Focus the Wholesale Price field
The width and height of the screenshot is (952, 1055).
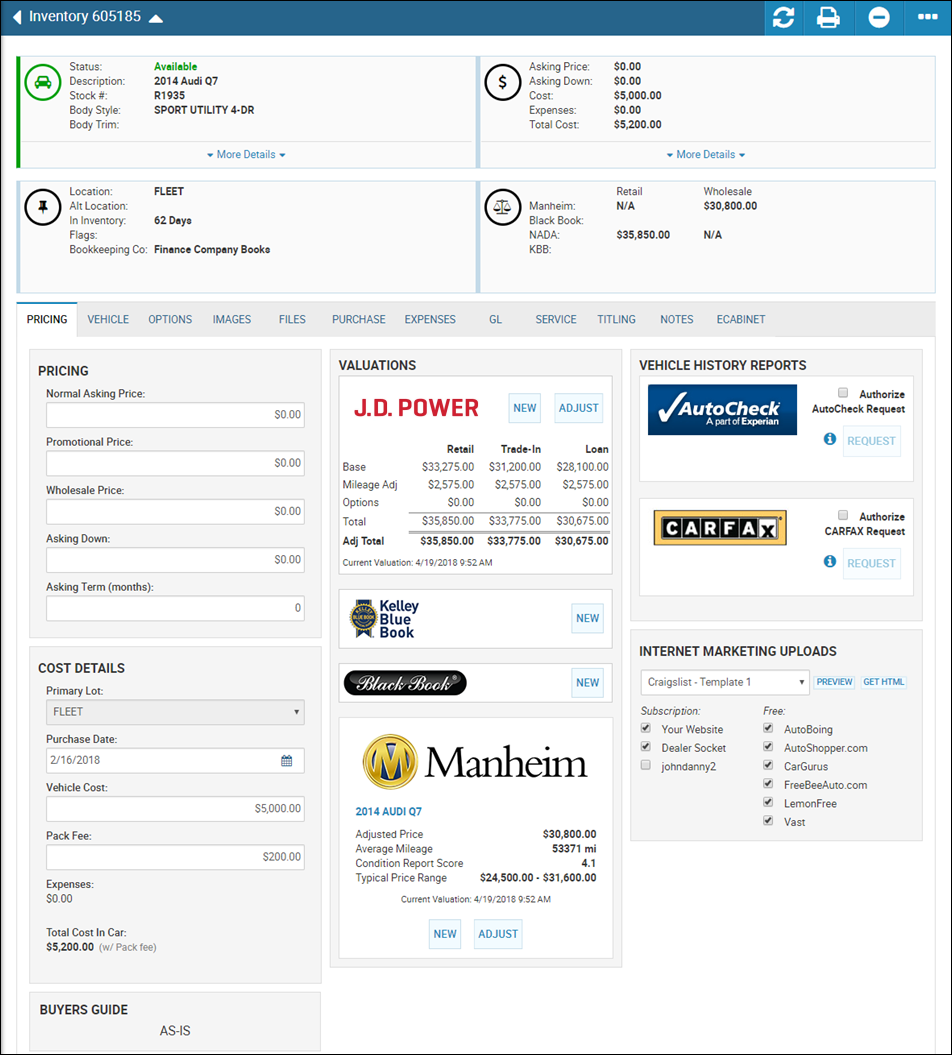(175, 511)
